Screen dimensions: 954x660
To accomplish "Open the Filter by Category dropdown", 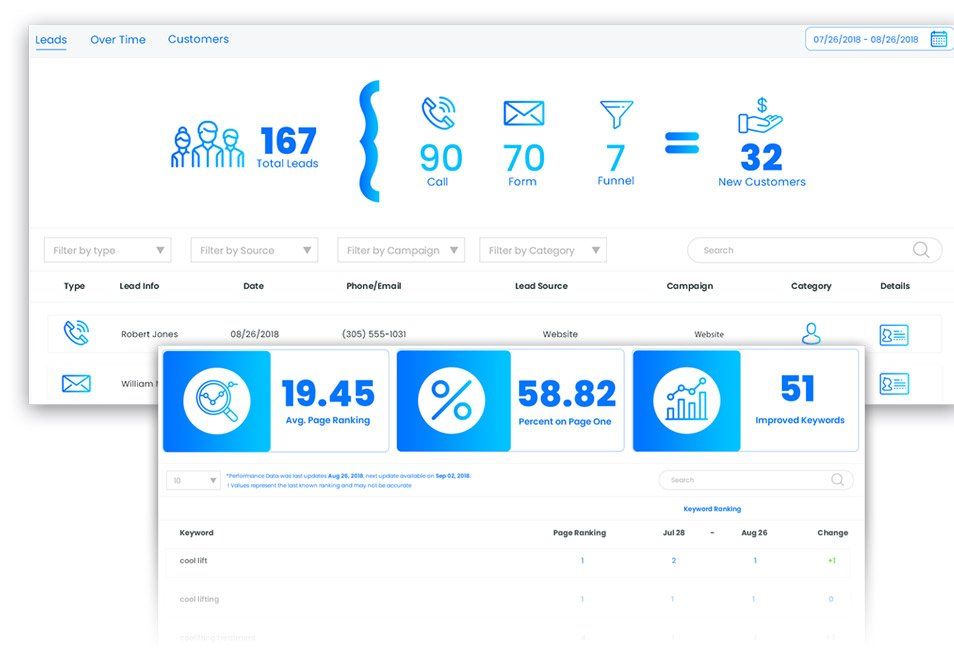I will pos(543,250).
